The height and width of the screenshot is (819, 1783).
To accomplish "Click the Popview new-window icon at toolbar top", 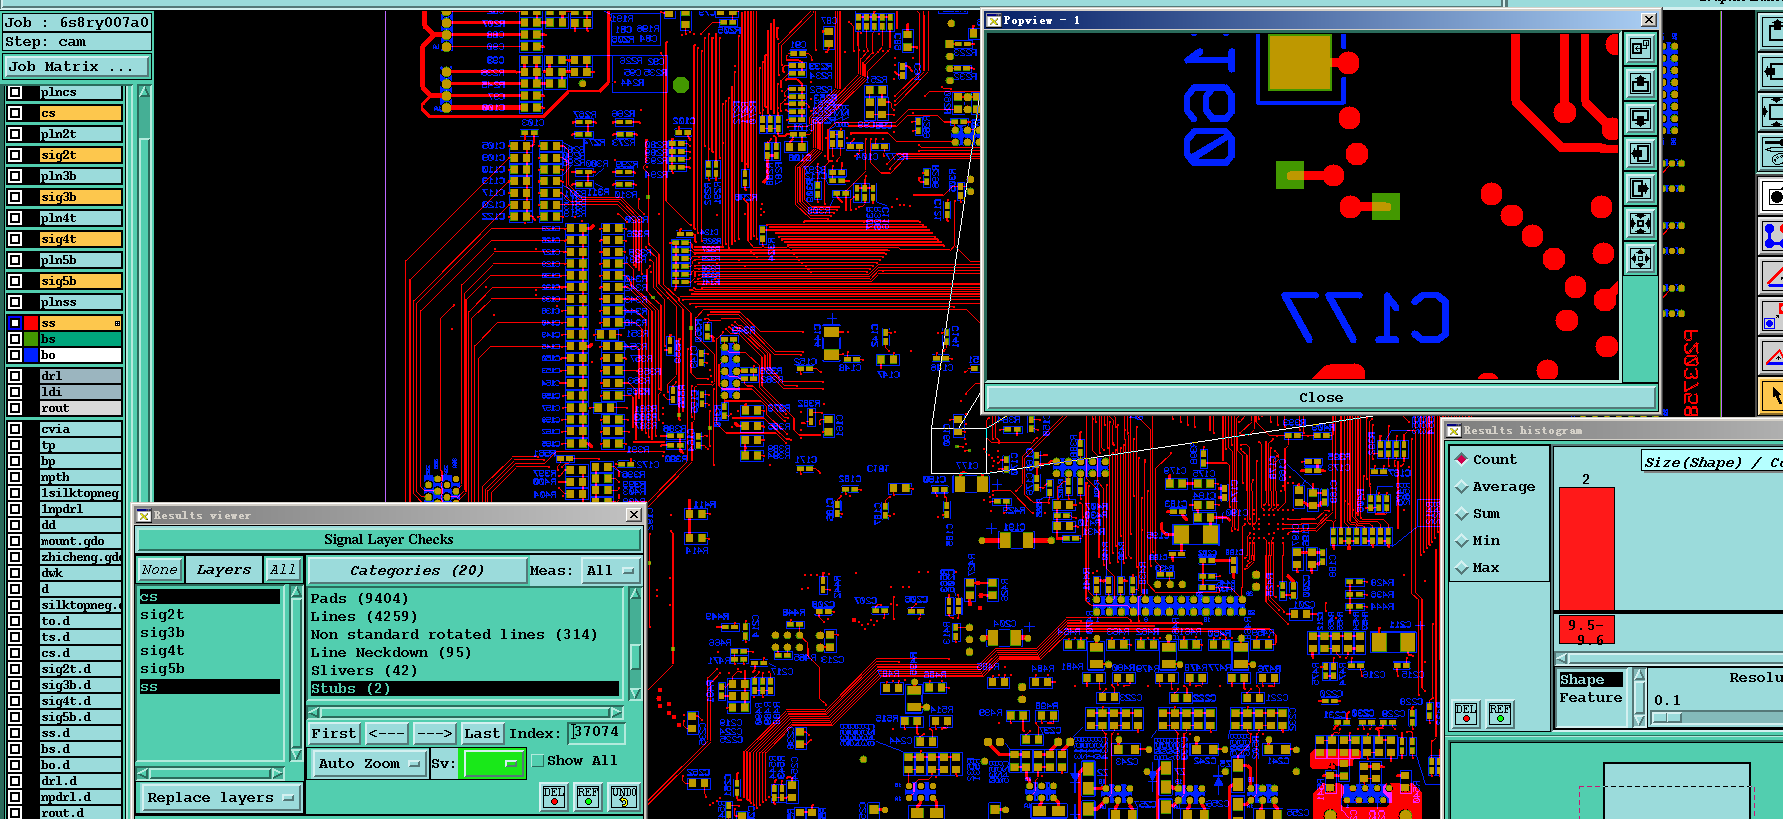I will point(1640,48).
